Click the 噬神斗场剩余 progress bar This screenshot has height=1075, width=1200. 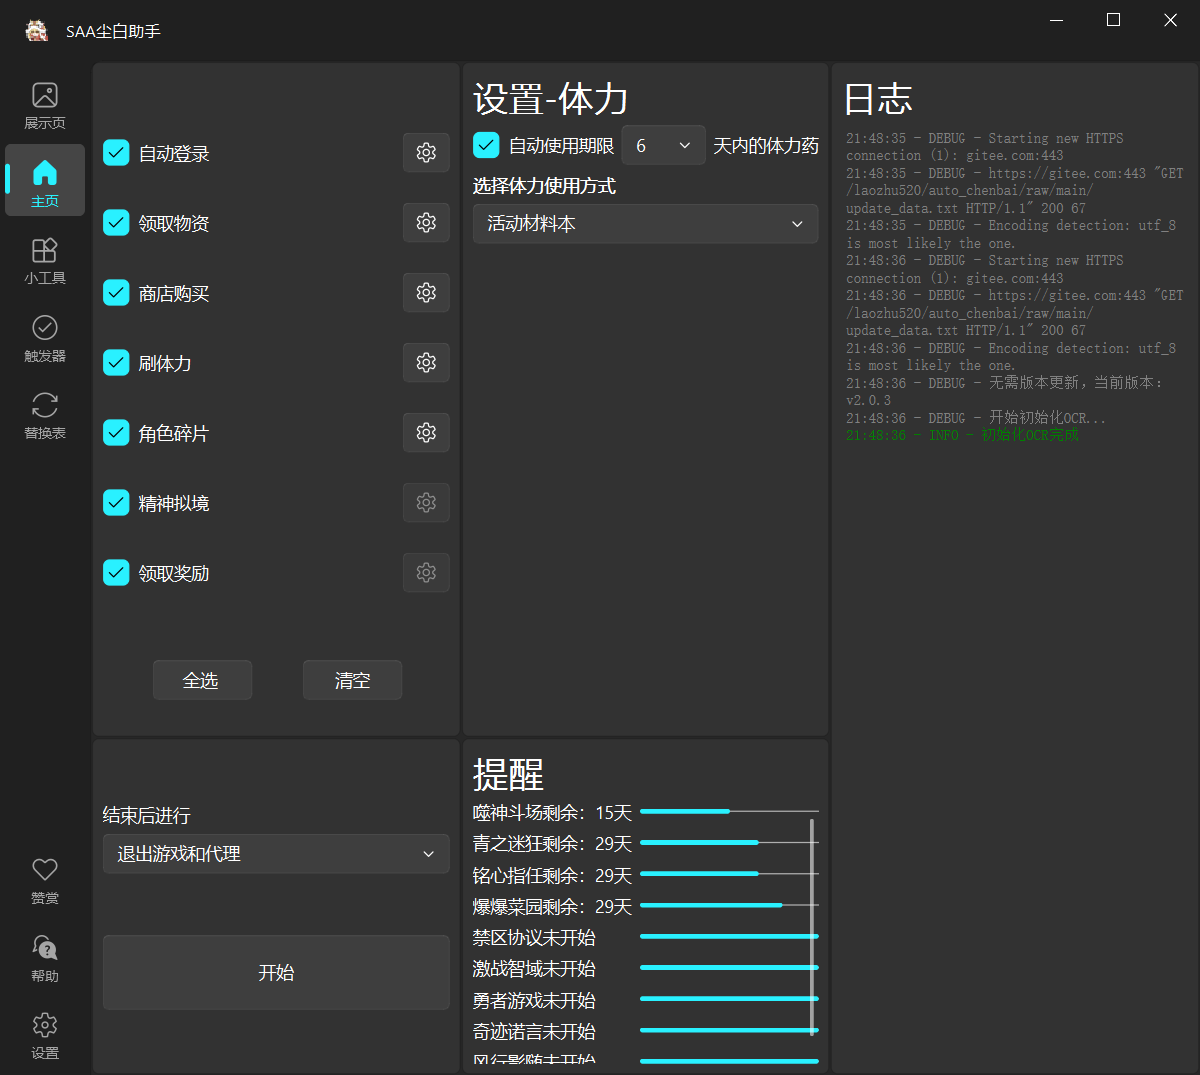coord(729,811)
